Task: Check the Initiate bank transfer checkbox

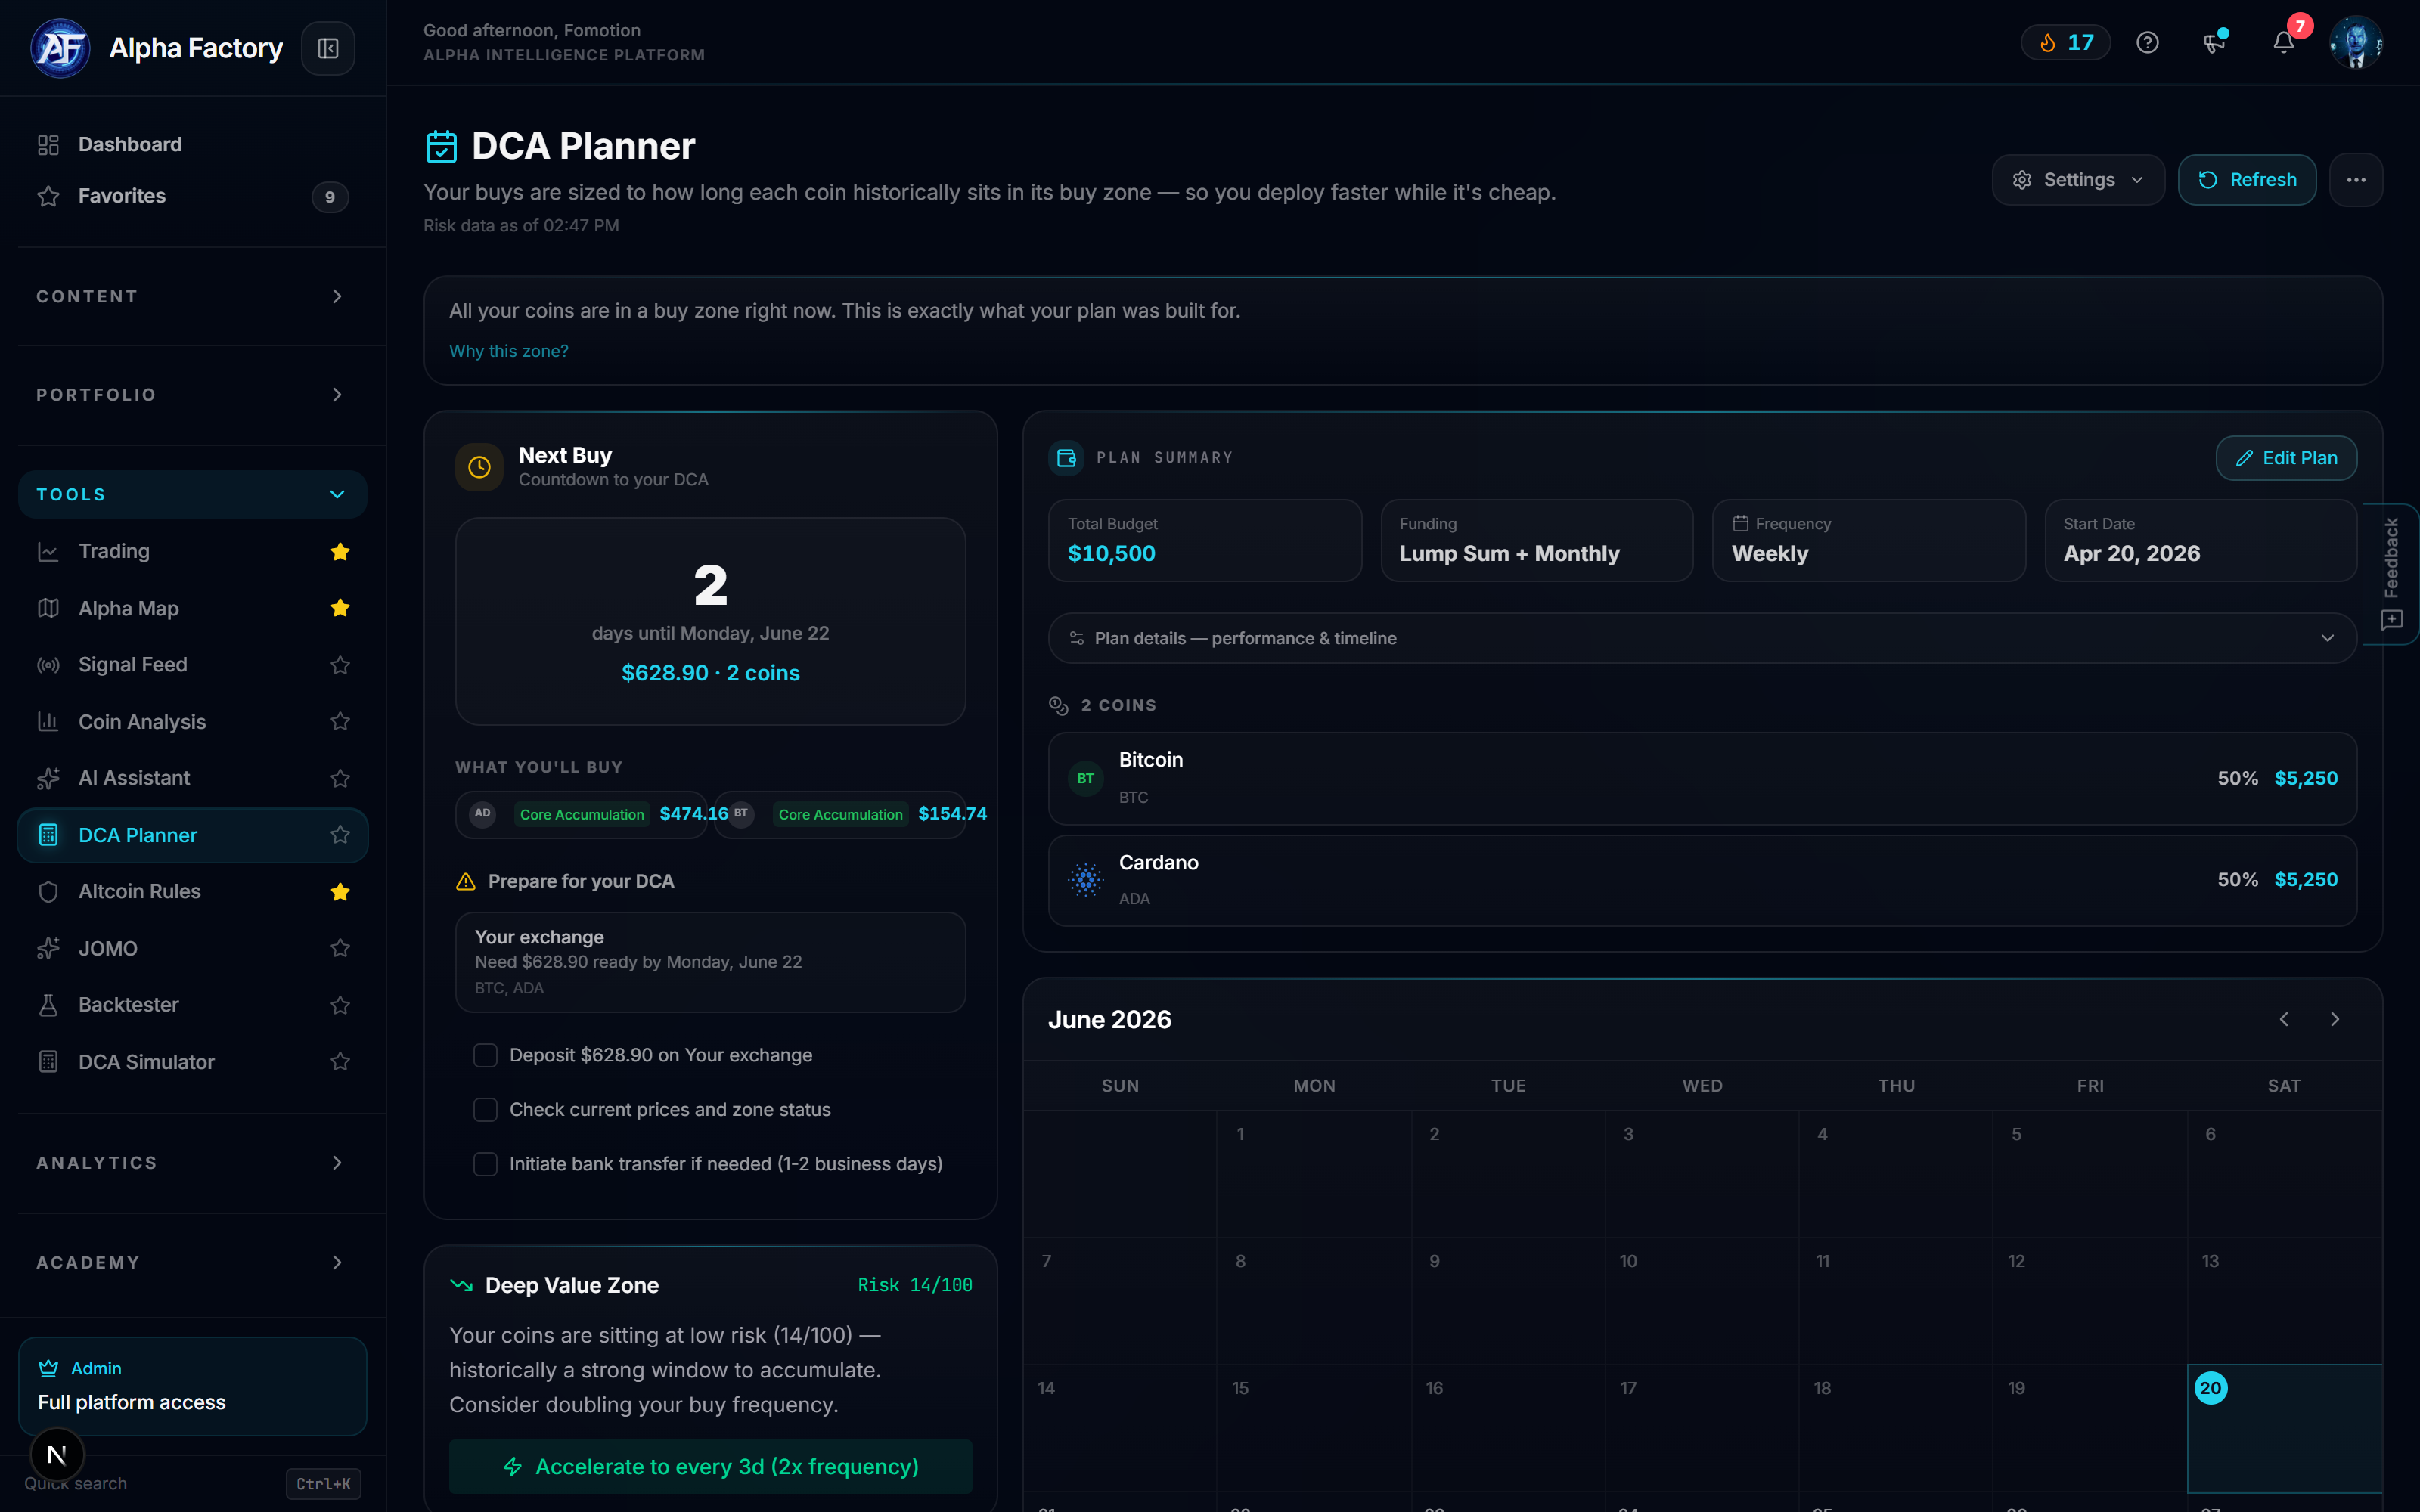Action: coord(485,1164)
